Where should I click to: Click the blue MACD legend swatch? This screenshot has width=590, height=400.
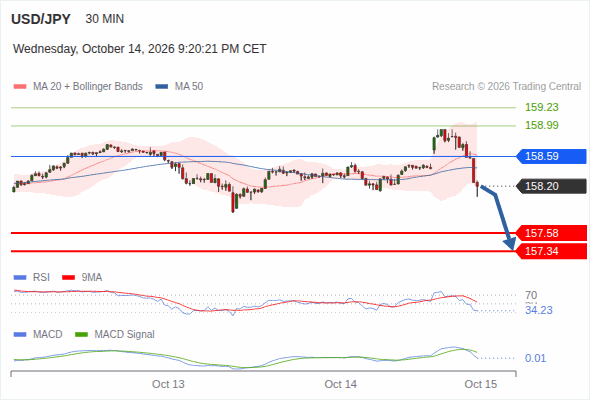tap(20, 335)
